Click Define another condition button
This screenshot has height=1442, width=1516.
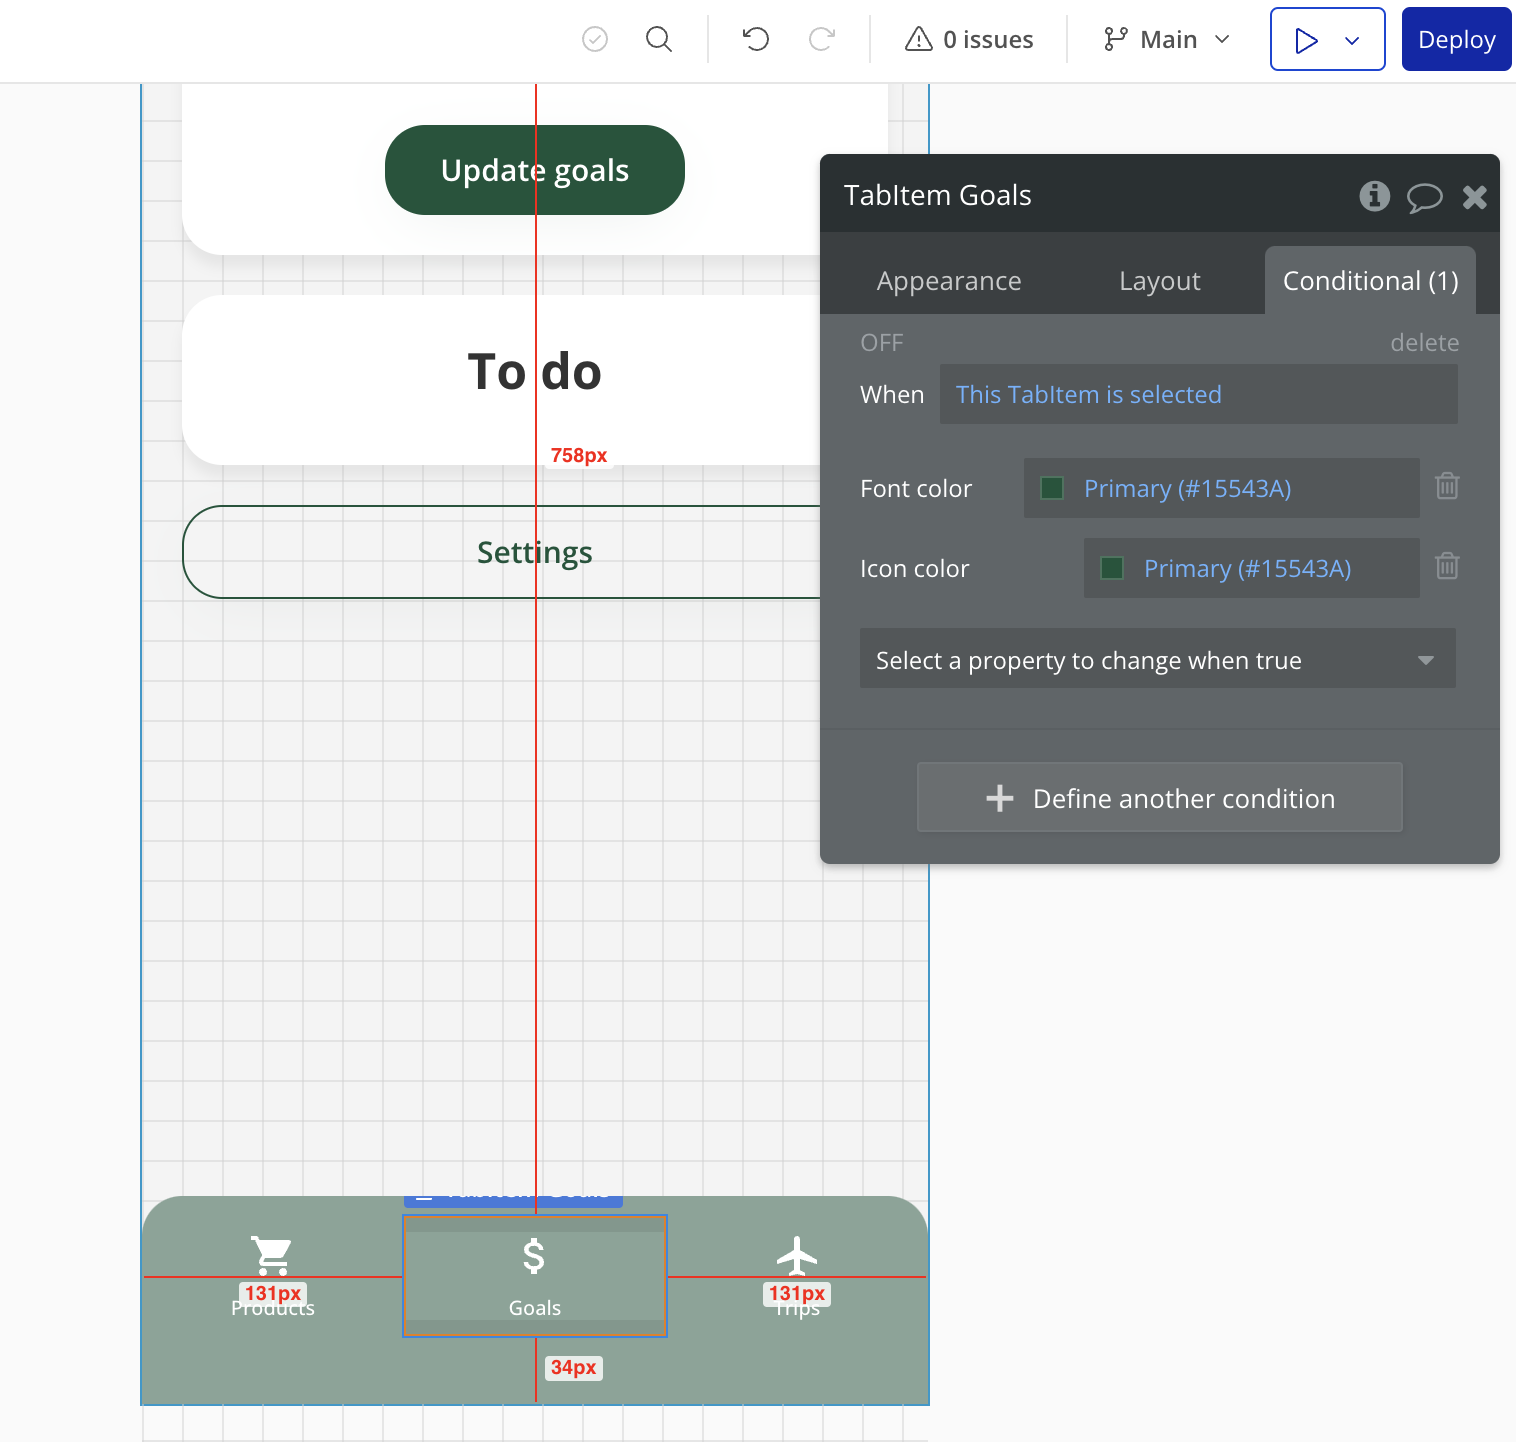[x=1160, y=797]
